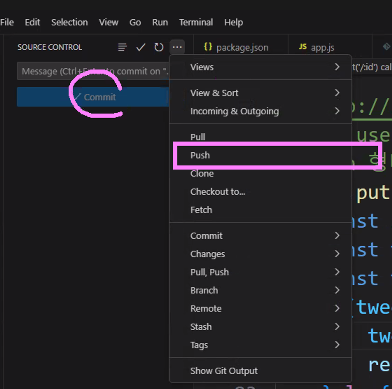Click the View as Tree icon in Source Control
Image resolution: width=392 pixels, height=389 pixels.
(x=122, y=47)
